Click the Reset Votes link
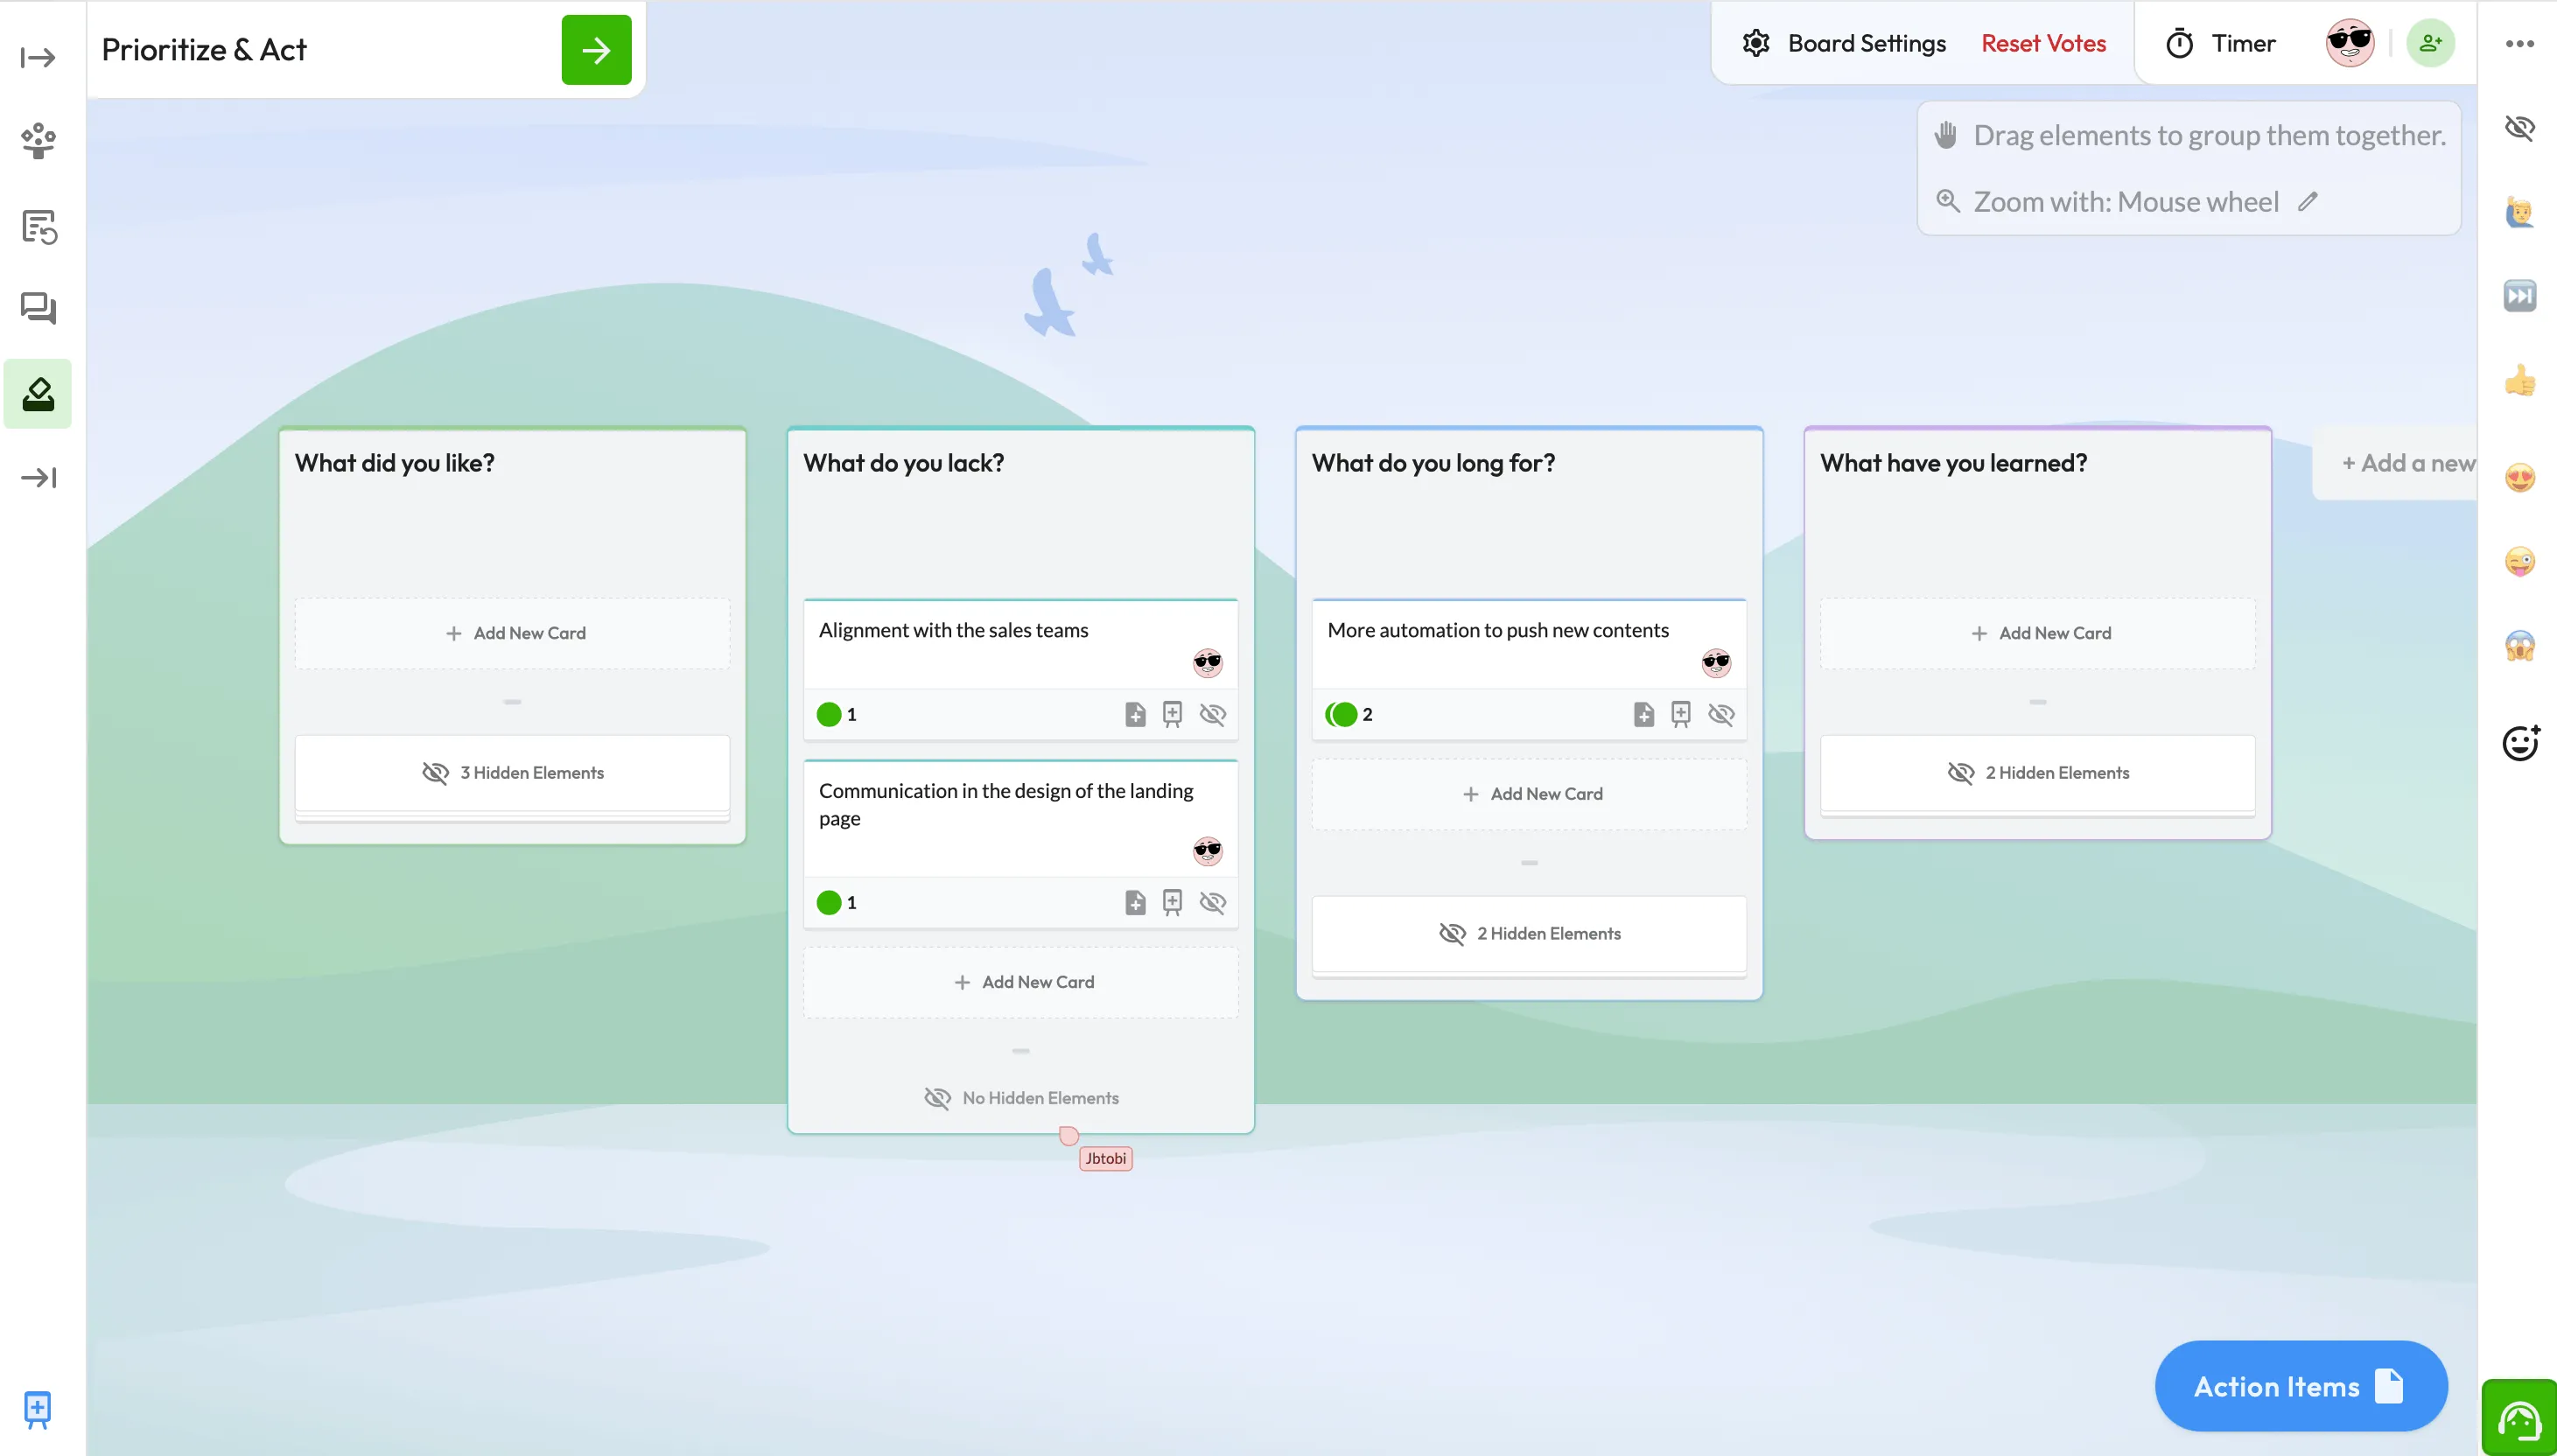 pos(2043,43)
